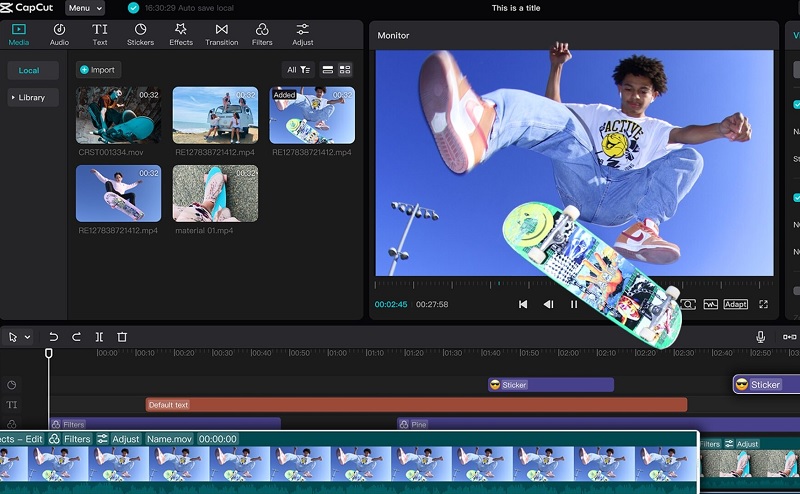Open the All filter dropdown
The width and height of the screenshot is (800, 494).
coord(298,70)
